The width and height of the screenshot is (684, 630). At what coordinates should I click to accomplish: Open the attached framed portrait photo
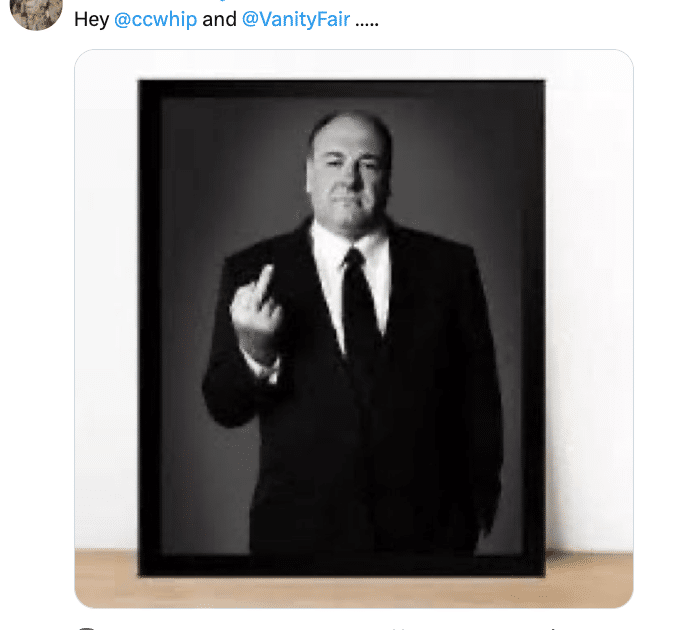click(354, 328)
